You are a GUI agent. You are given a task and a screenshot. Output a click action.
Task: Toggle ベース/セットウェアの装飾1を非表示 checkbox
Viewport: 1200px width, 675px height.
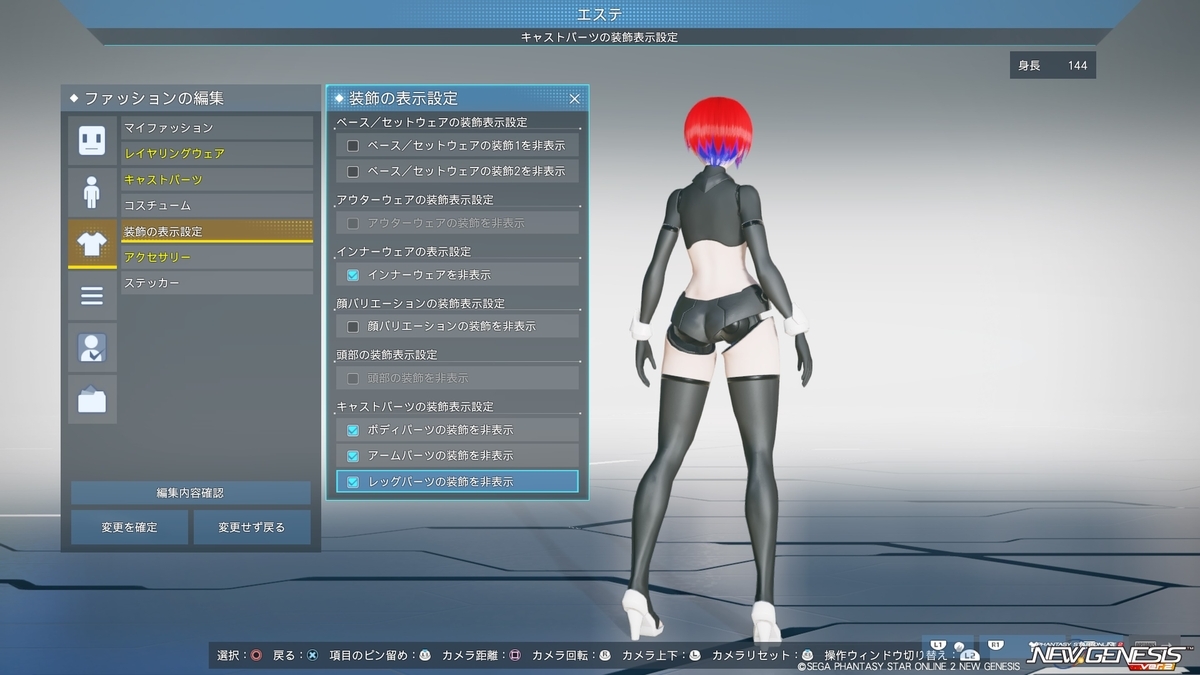[353, 145]
